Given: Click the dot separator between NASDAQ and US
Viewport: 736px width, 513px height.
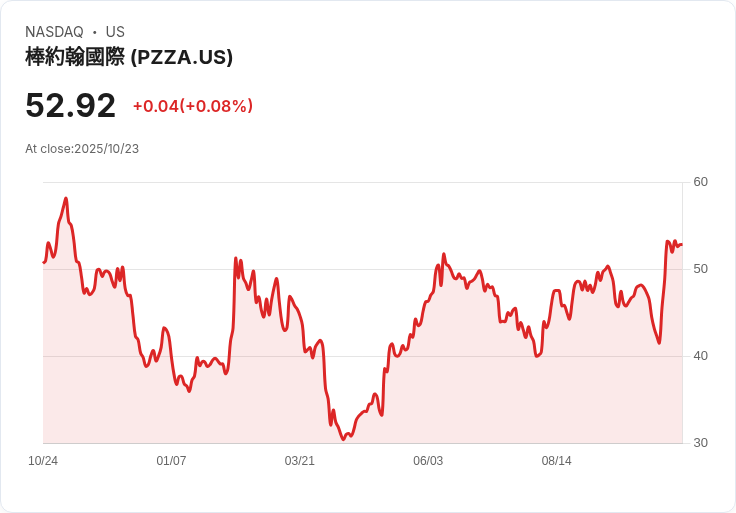Looking at the screenshot, I should tap(94, 32).
